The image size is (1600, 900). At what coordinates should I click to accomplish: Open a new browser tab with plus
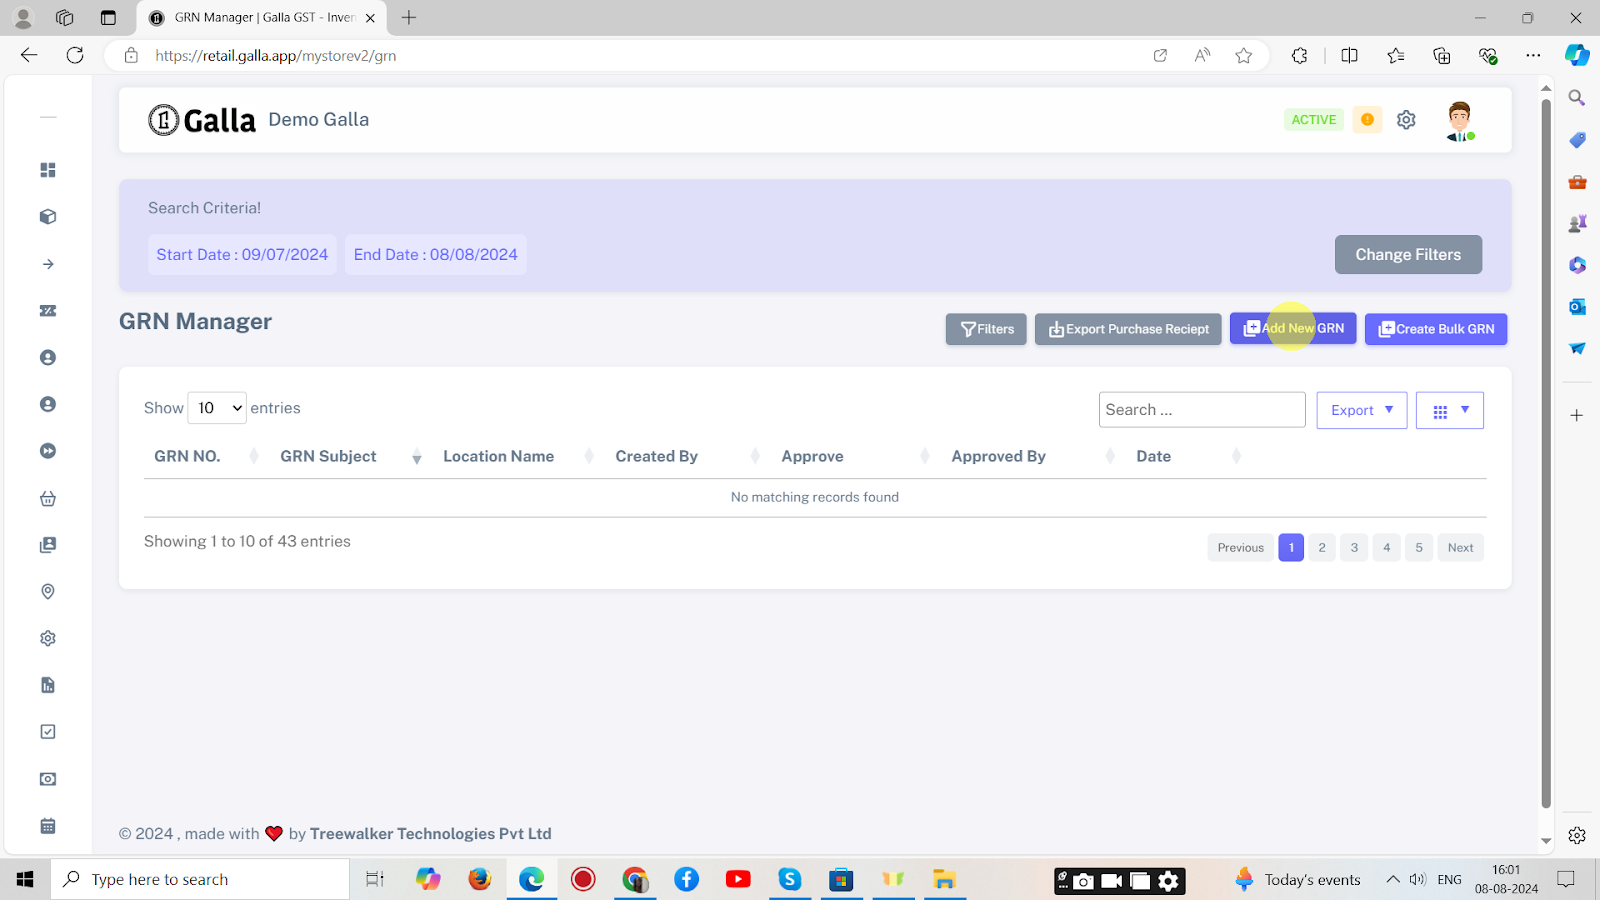[409, 18]
